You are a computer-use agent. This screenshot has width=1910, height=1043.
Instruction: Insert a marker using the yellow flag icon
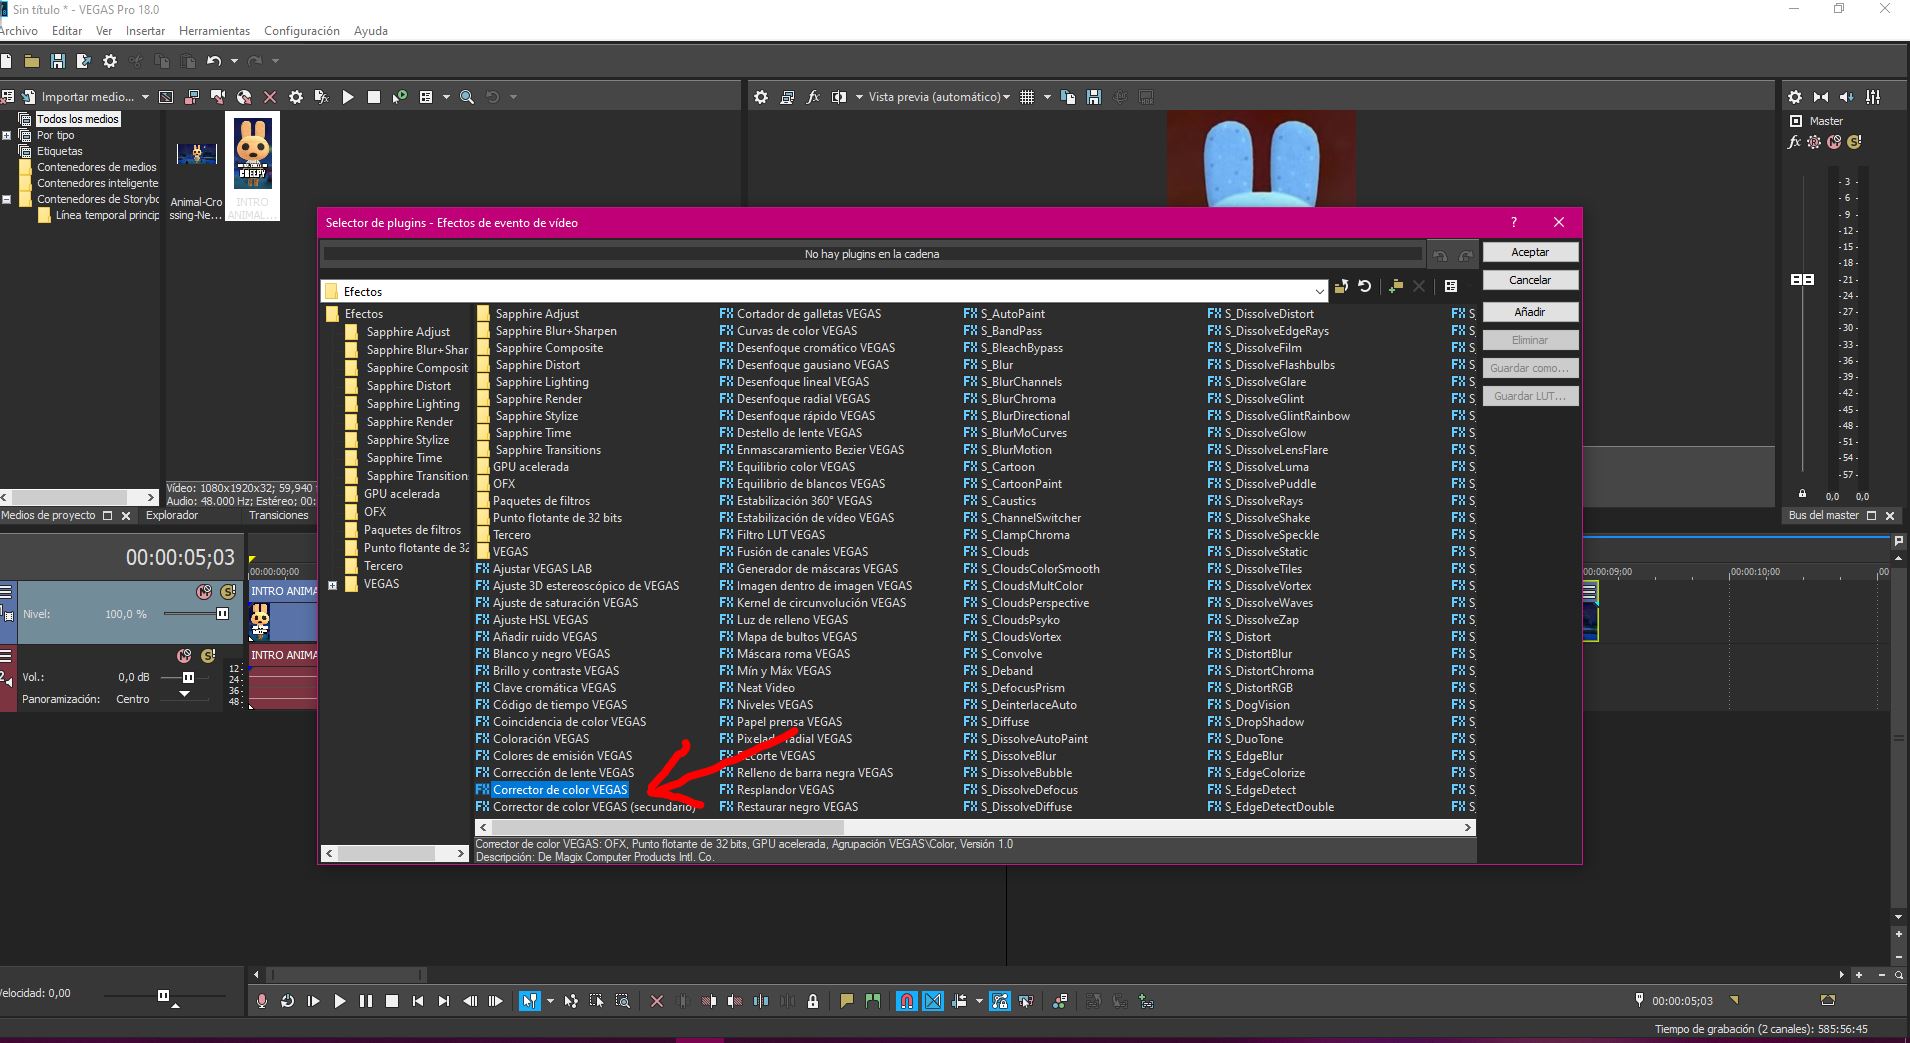pos(847,1001)
